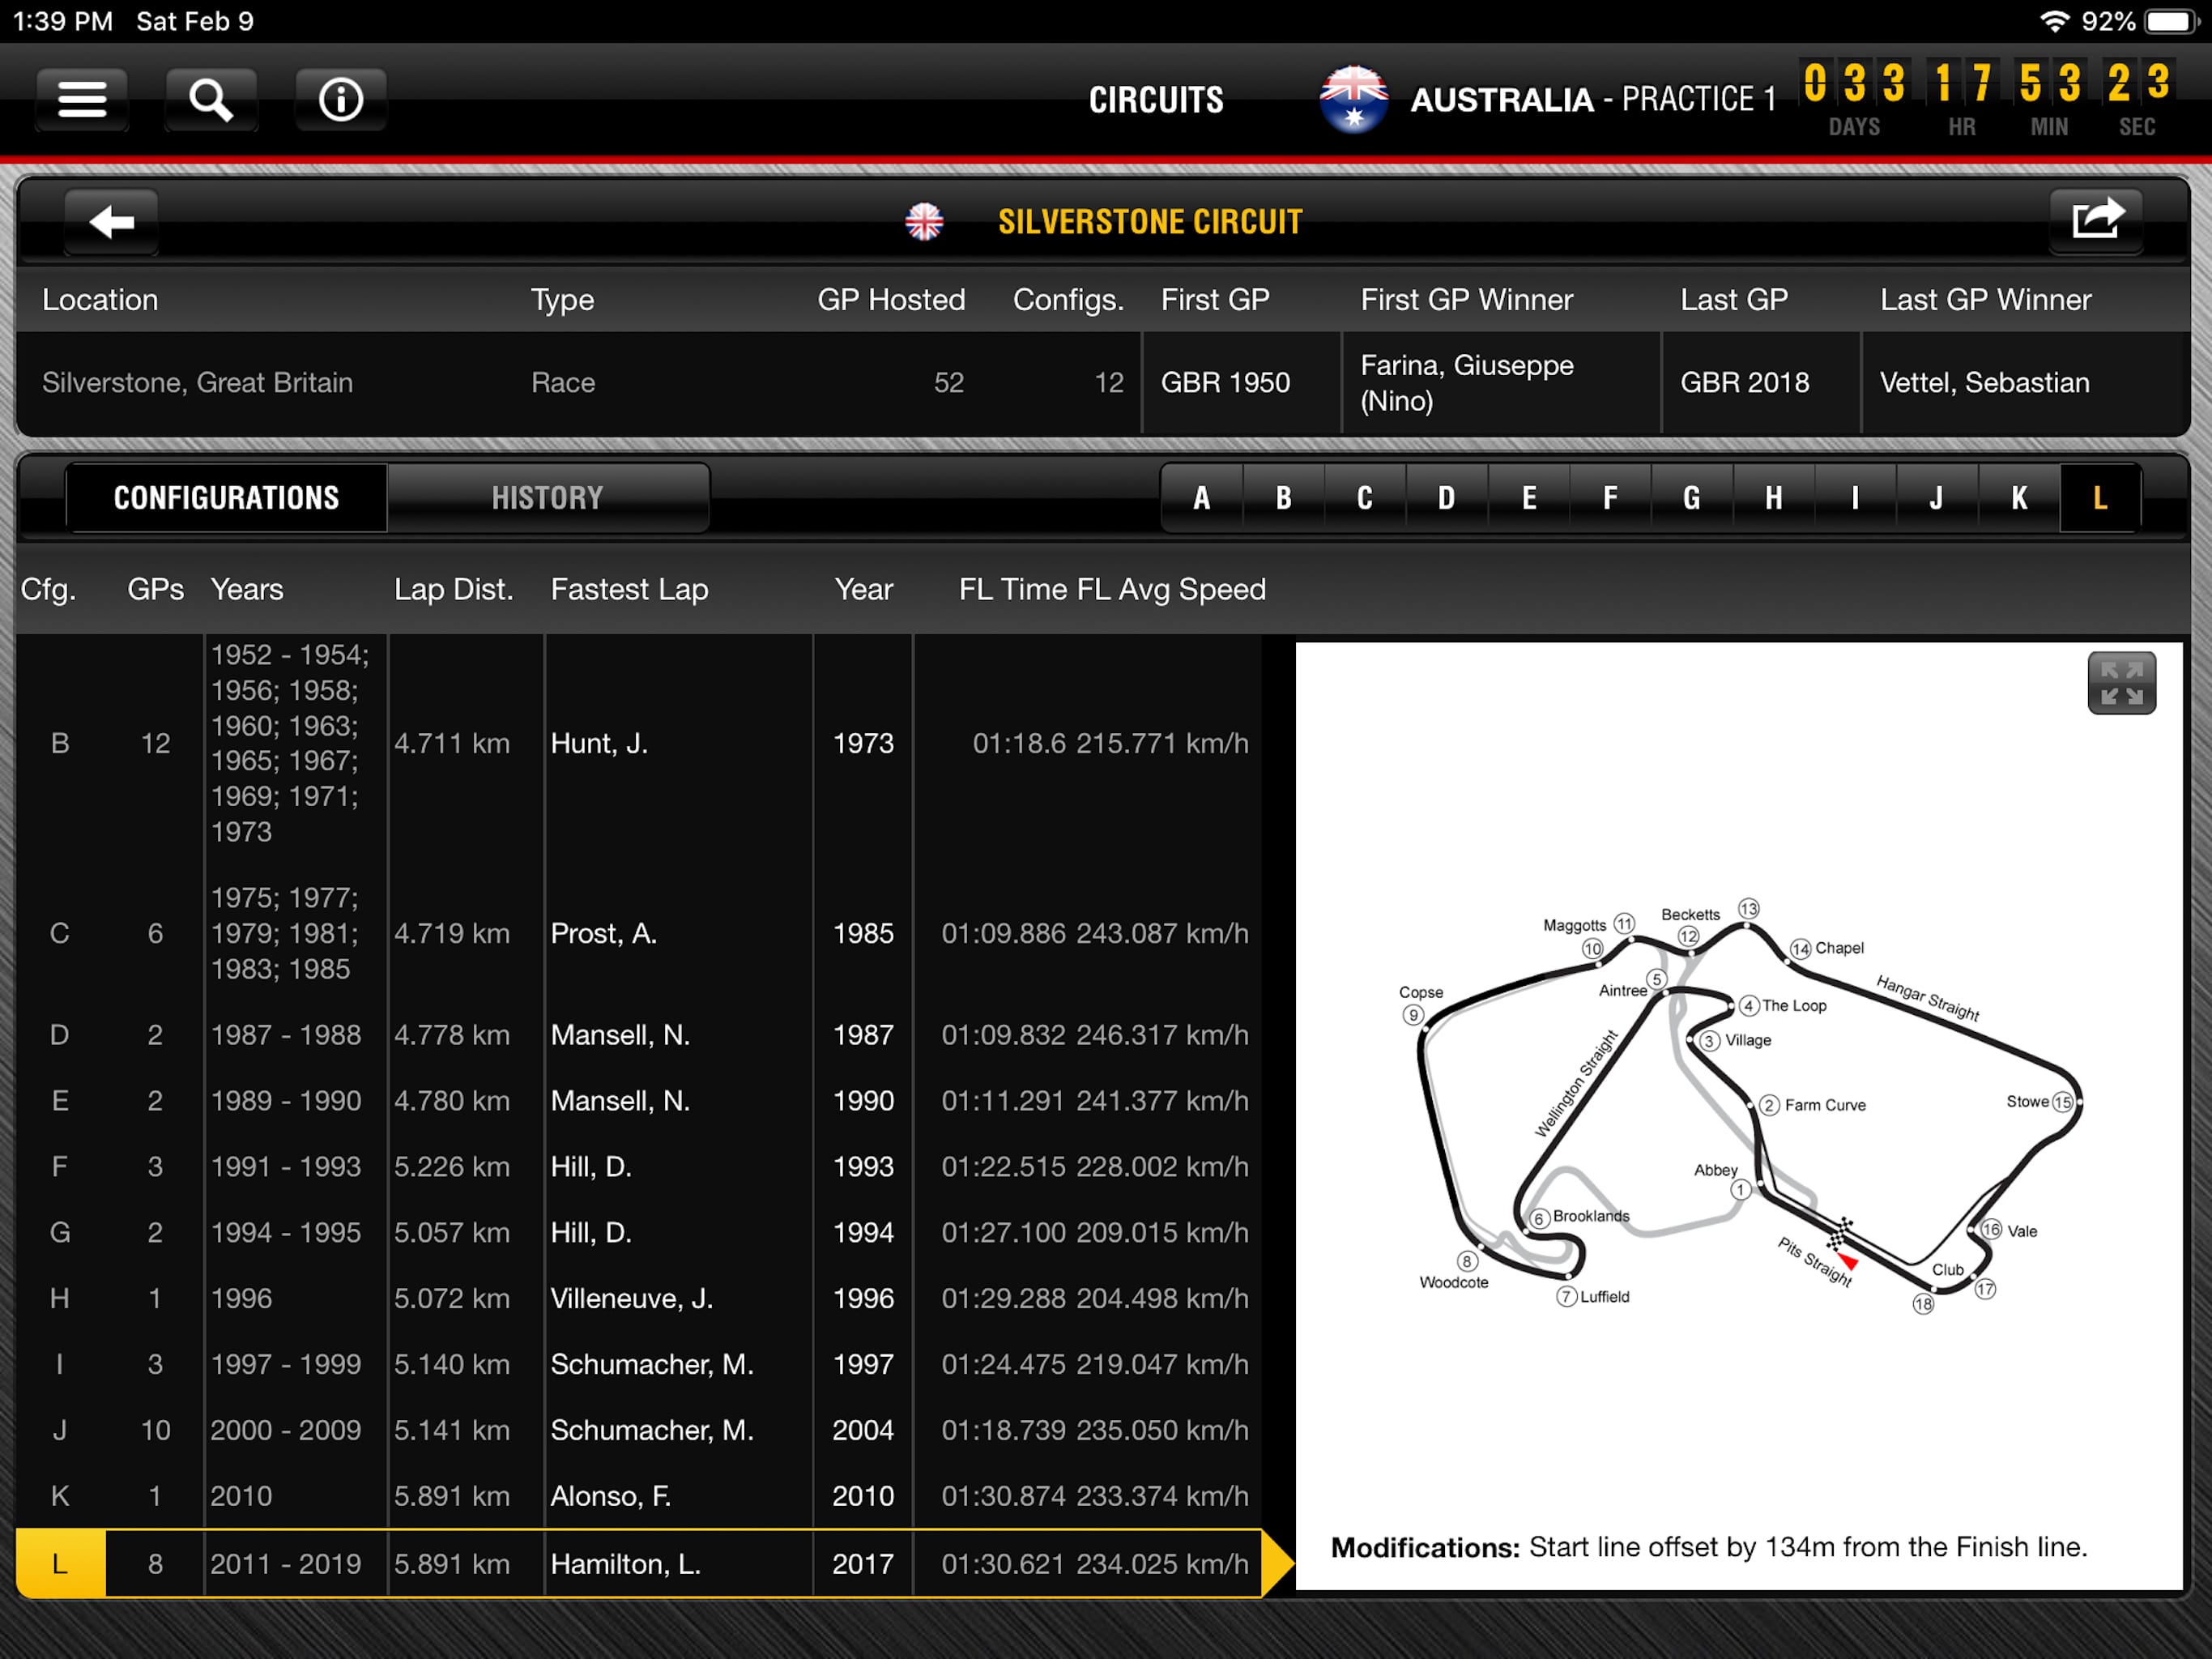Choose configuration F in letter bar
2212x1659 pixels.
tap(1609, 497)
